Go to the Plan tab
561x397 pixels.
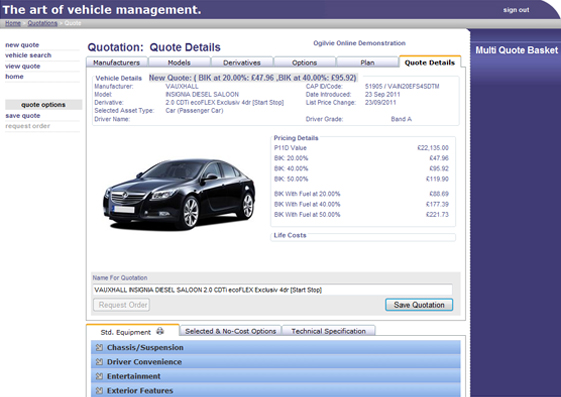coord(367,63)
